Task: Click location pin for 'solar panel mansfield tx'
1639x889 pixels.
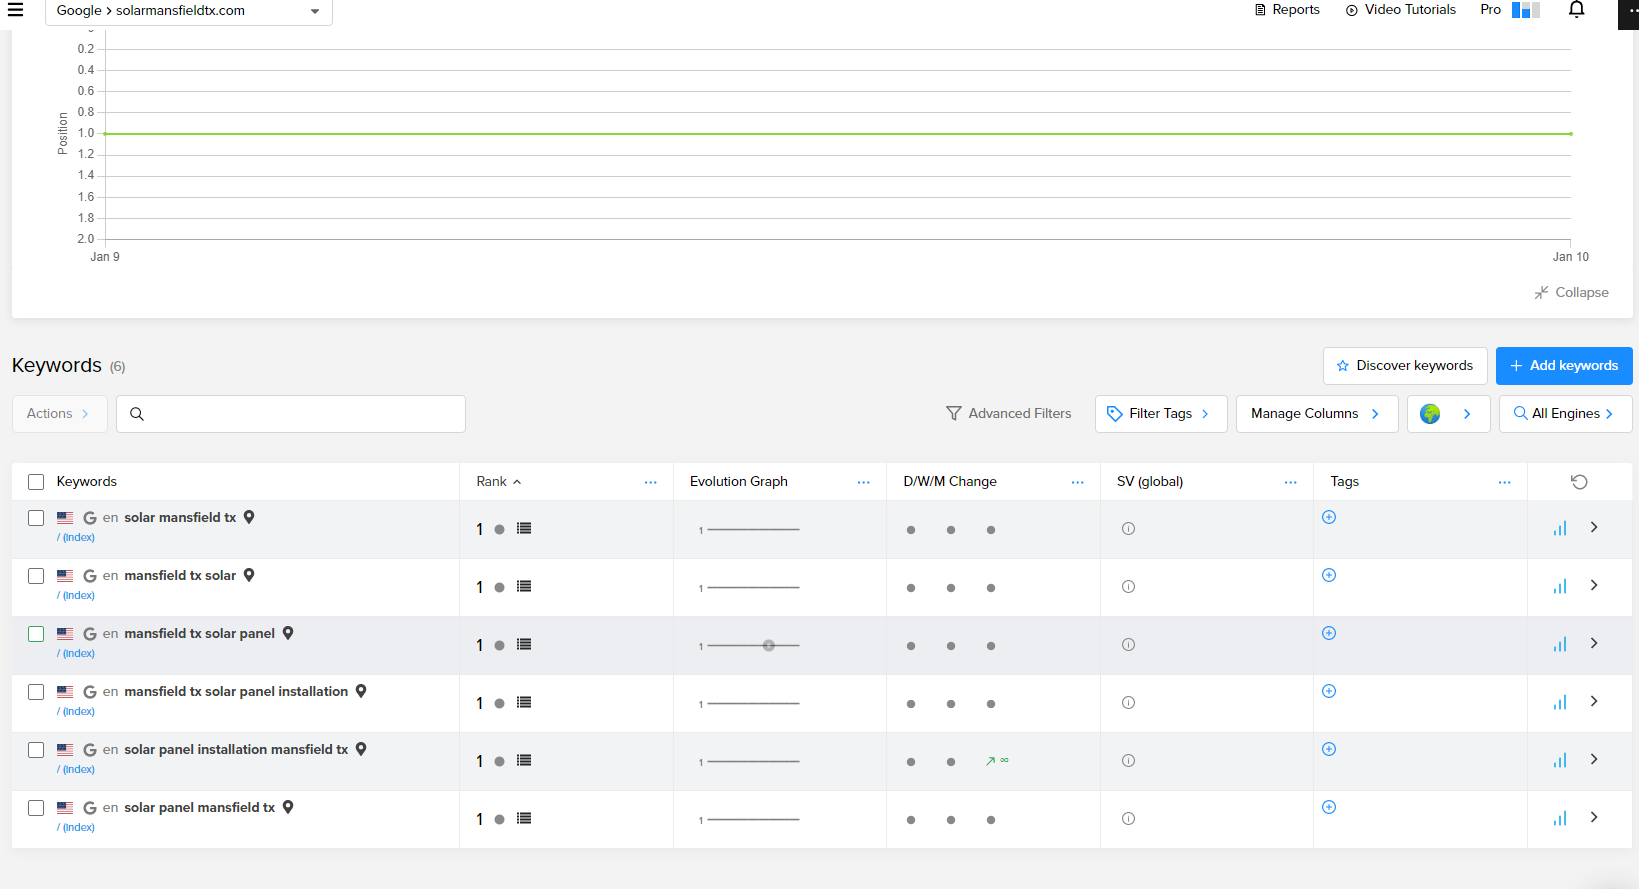Action: coord(288,807)
